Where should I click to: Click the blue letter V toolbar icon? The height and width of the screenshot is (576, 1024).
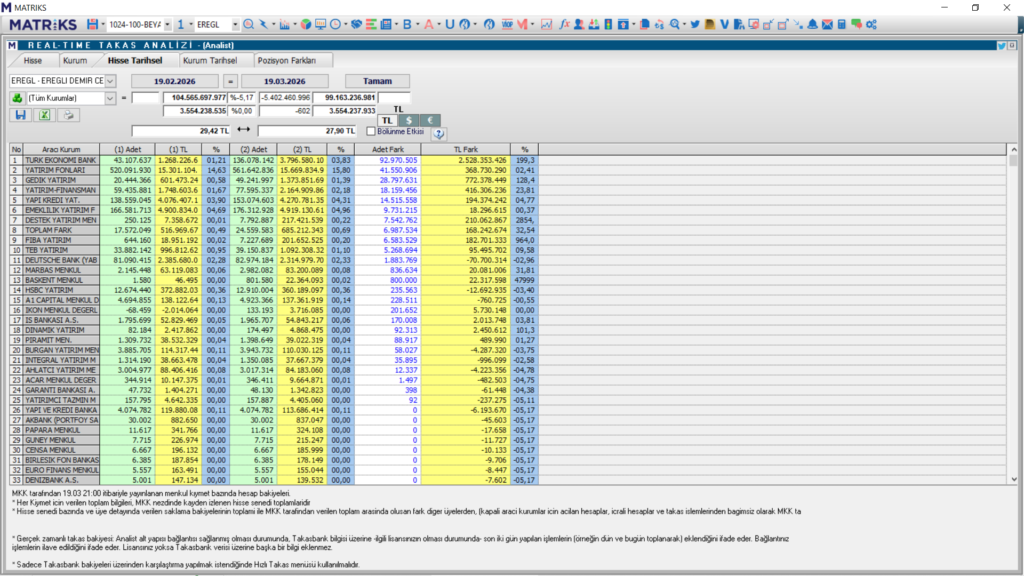(x=724, y=24)
